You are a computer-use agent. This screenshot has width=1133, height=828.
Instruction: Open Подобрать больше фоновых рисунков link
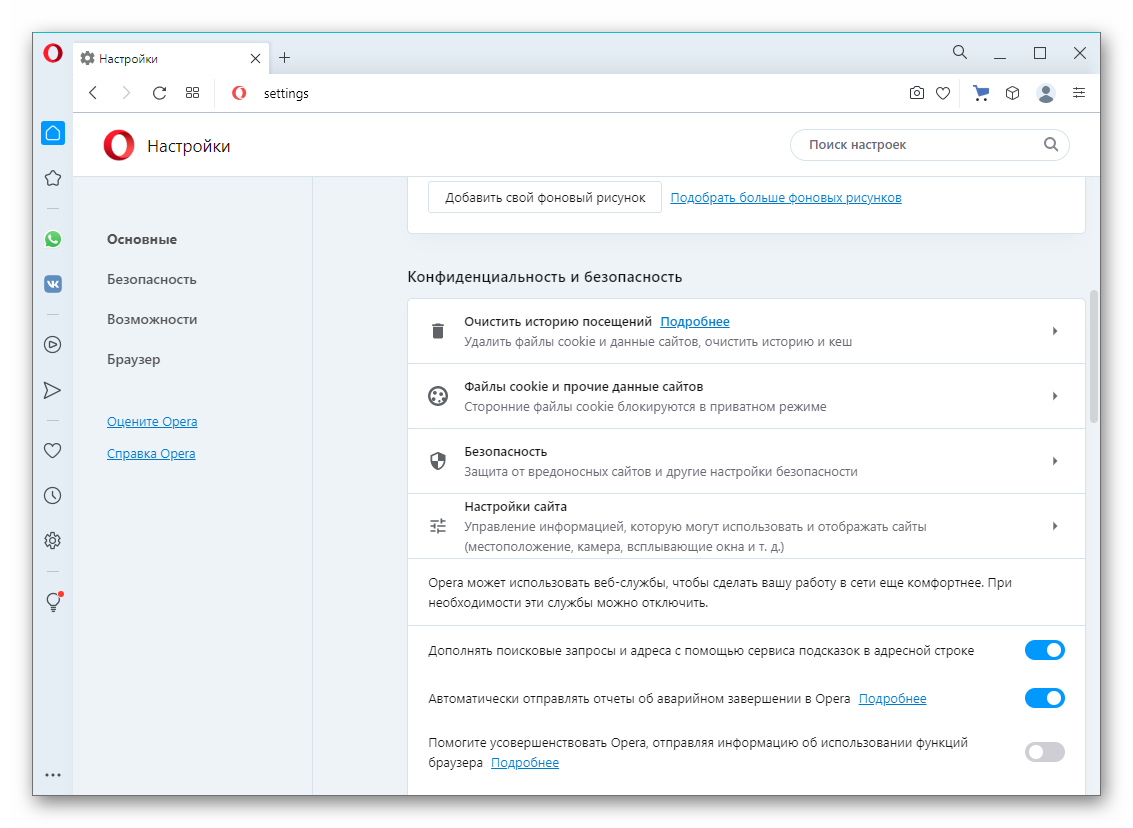[x=786, y=198]
